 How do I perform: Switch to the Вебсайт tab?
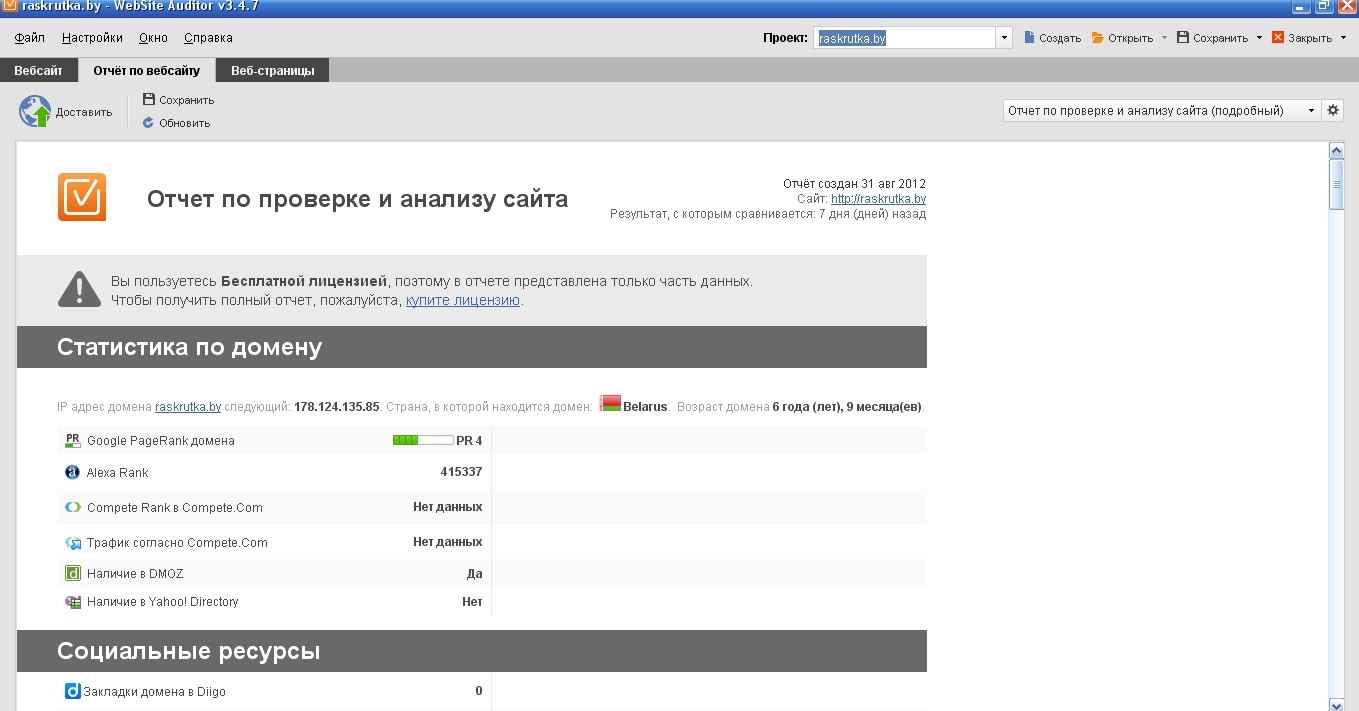coord(38,71)
